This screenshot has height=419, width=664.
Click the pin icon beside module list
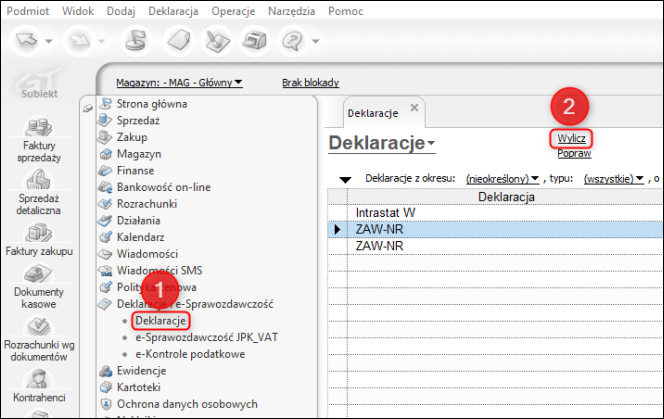(x=88, y=108)
